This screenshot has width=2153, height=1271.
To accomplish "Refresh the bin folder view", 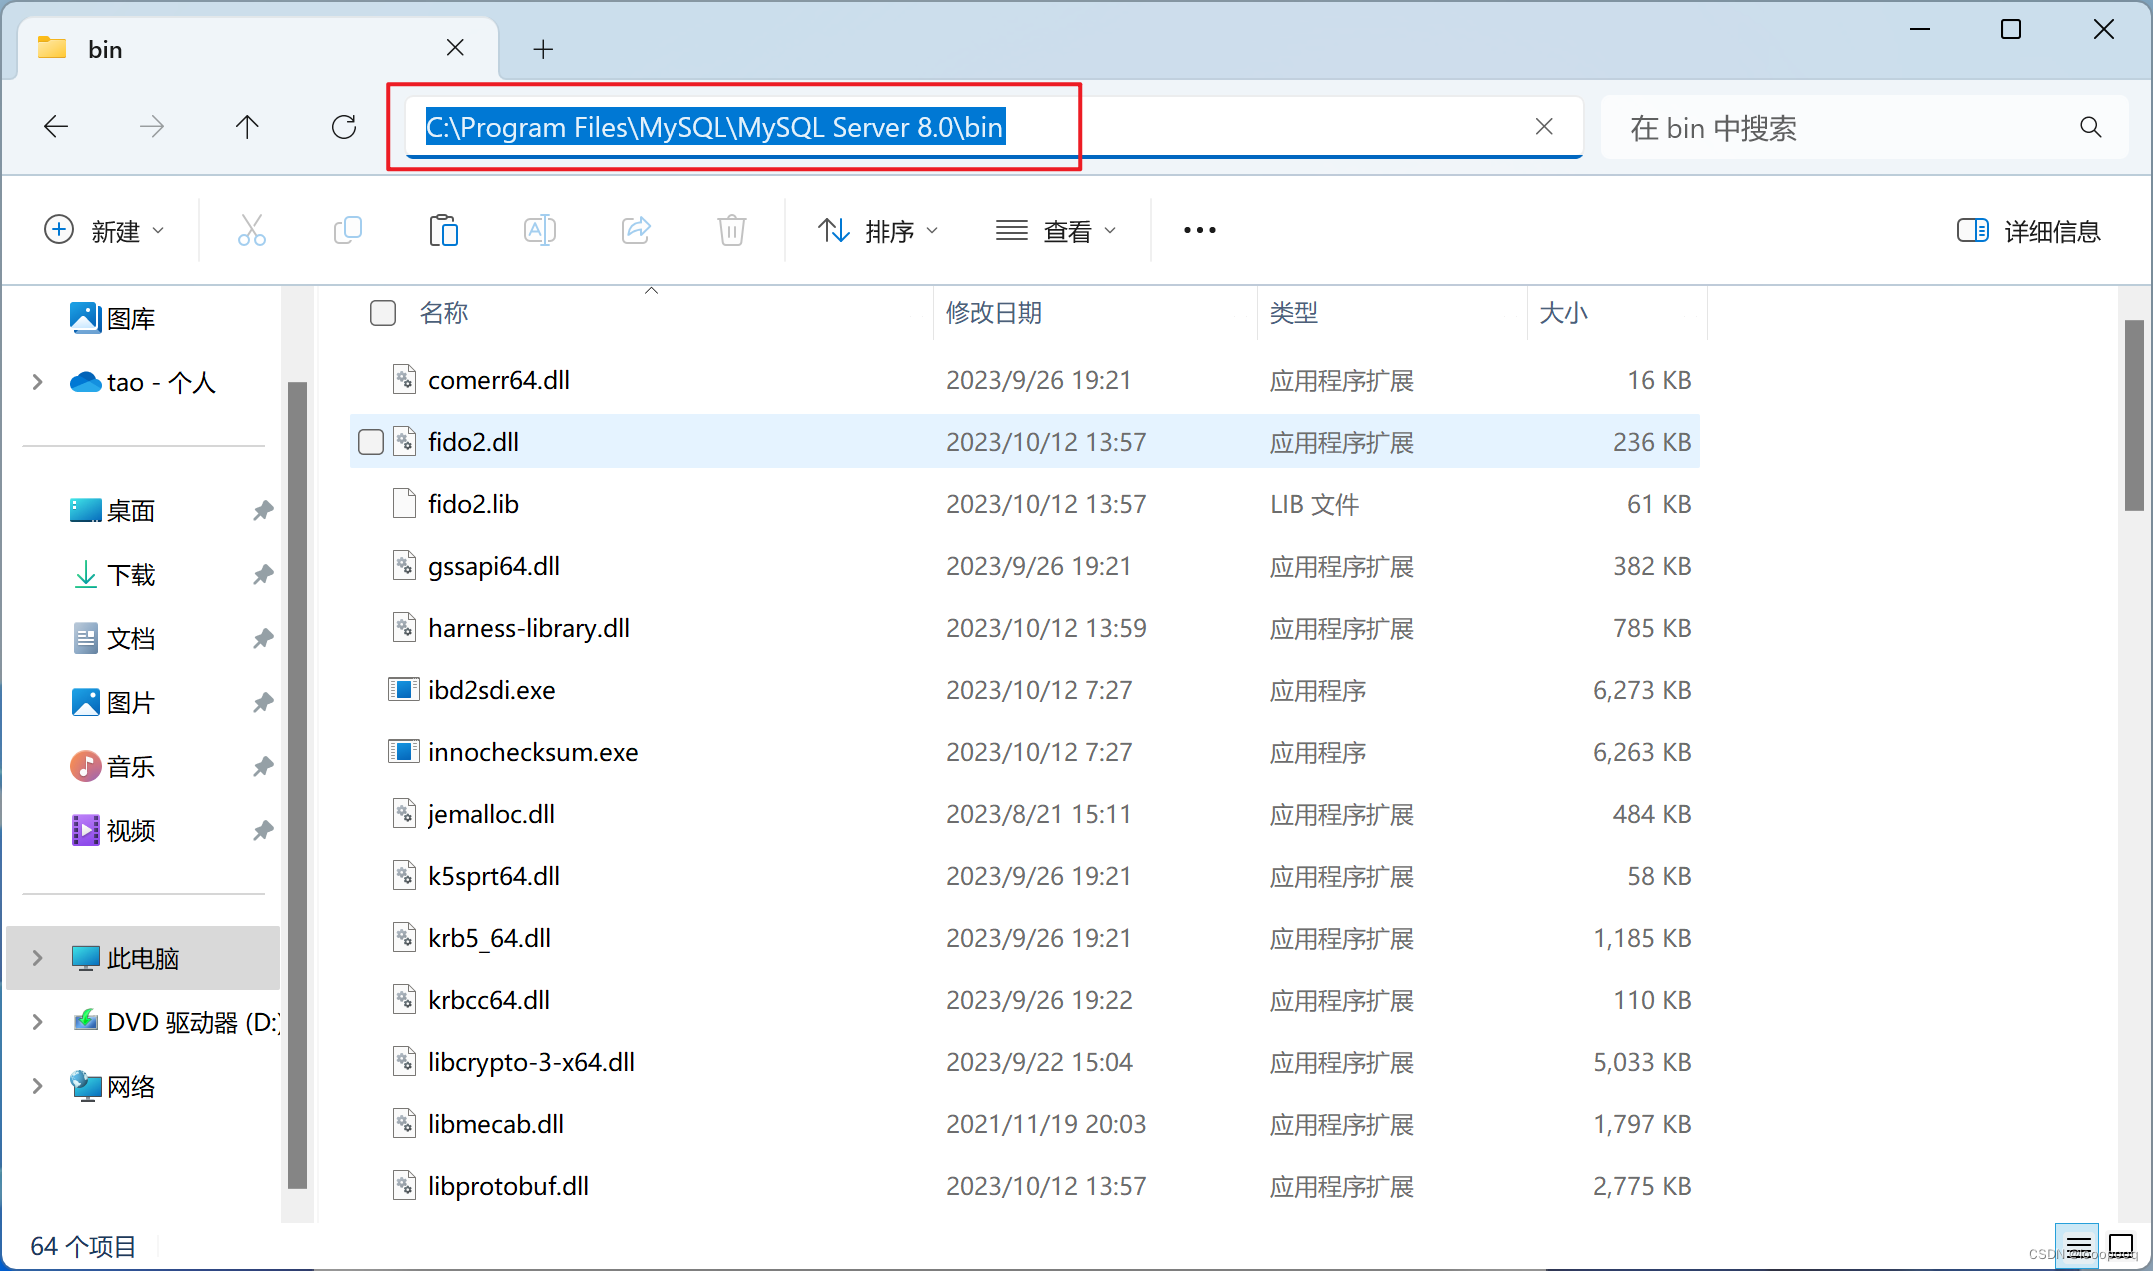I will [x=344, y=127].
